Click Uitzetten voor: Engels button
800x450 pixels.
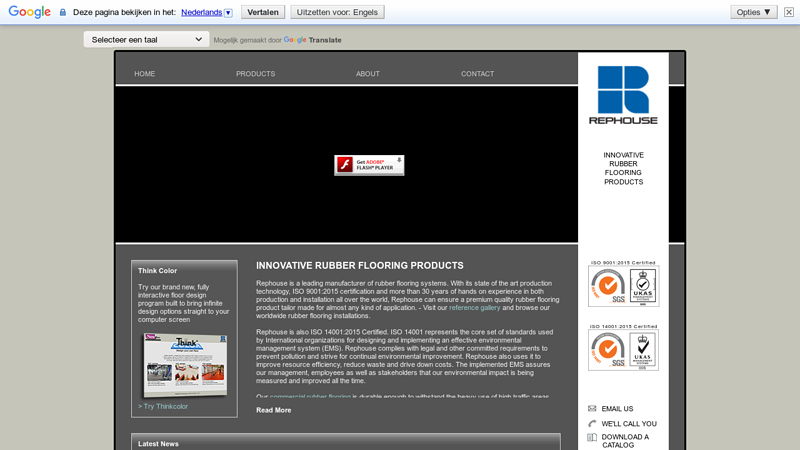click(337, 12)
